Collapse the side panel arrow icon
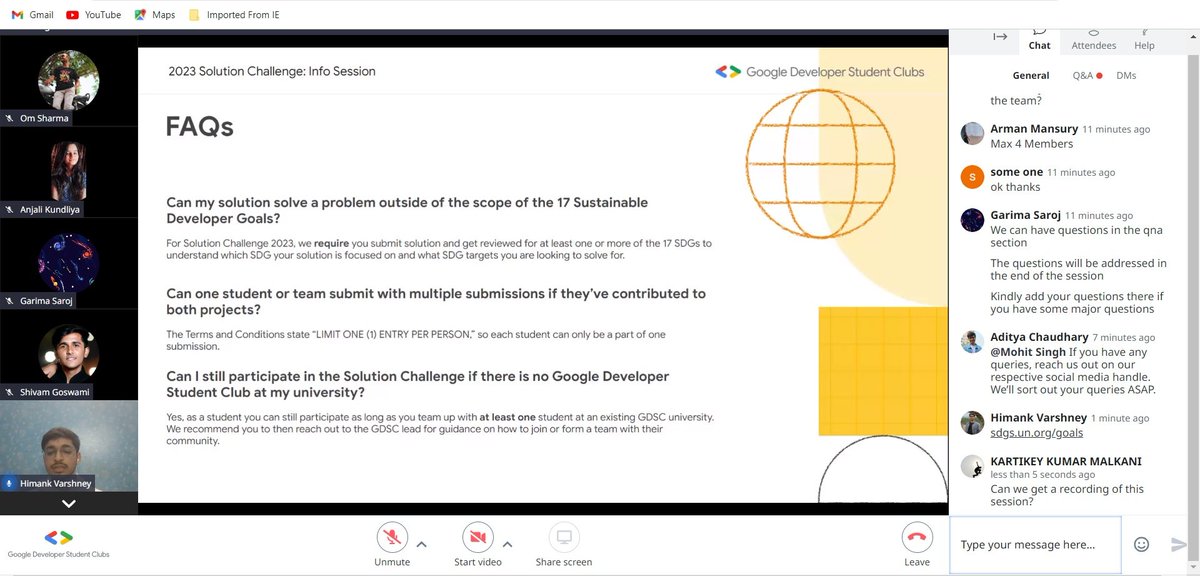Image resolution: width=1200 pixels, height=576 pixels. pyautogui.click(x=1000, y=36)
